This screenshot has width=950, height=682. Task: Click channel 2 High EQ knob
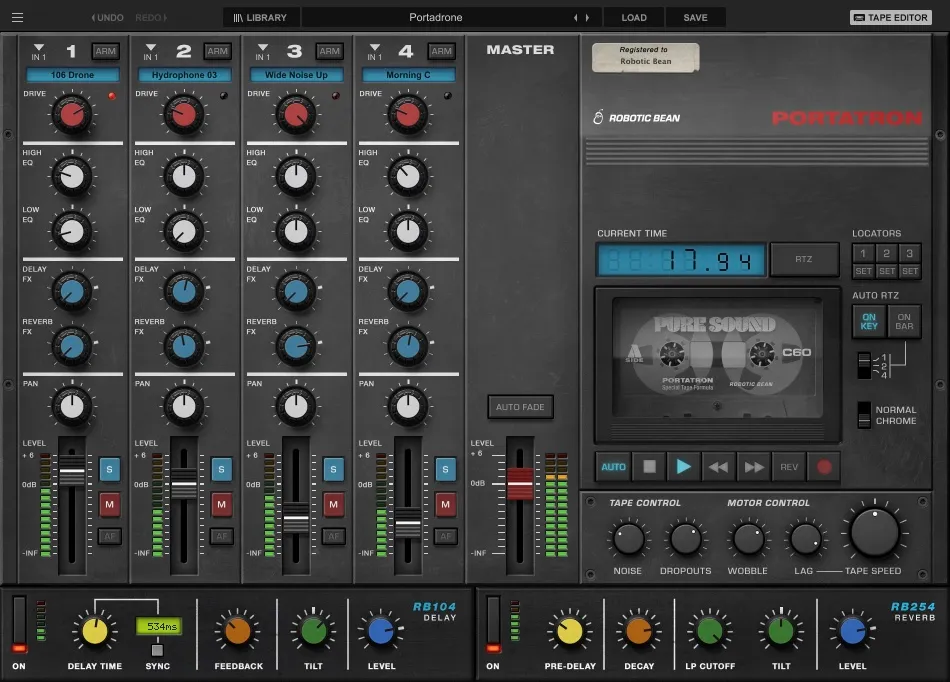184,176
